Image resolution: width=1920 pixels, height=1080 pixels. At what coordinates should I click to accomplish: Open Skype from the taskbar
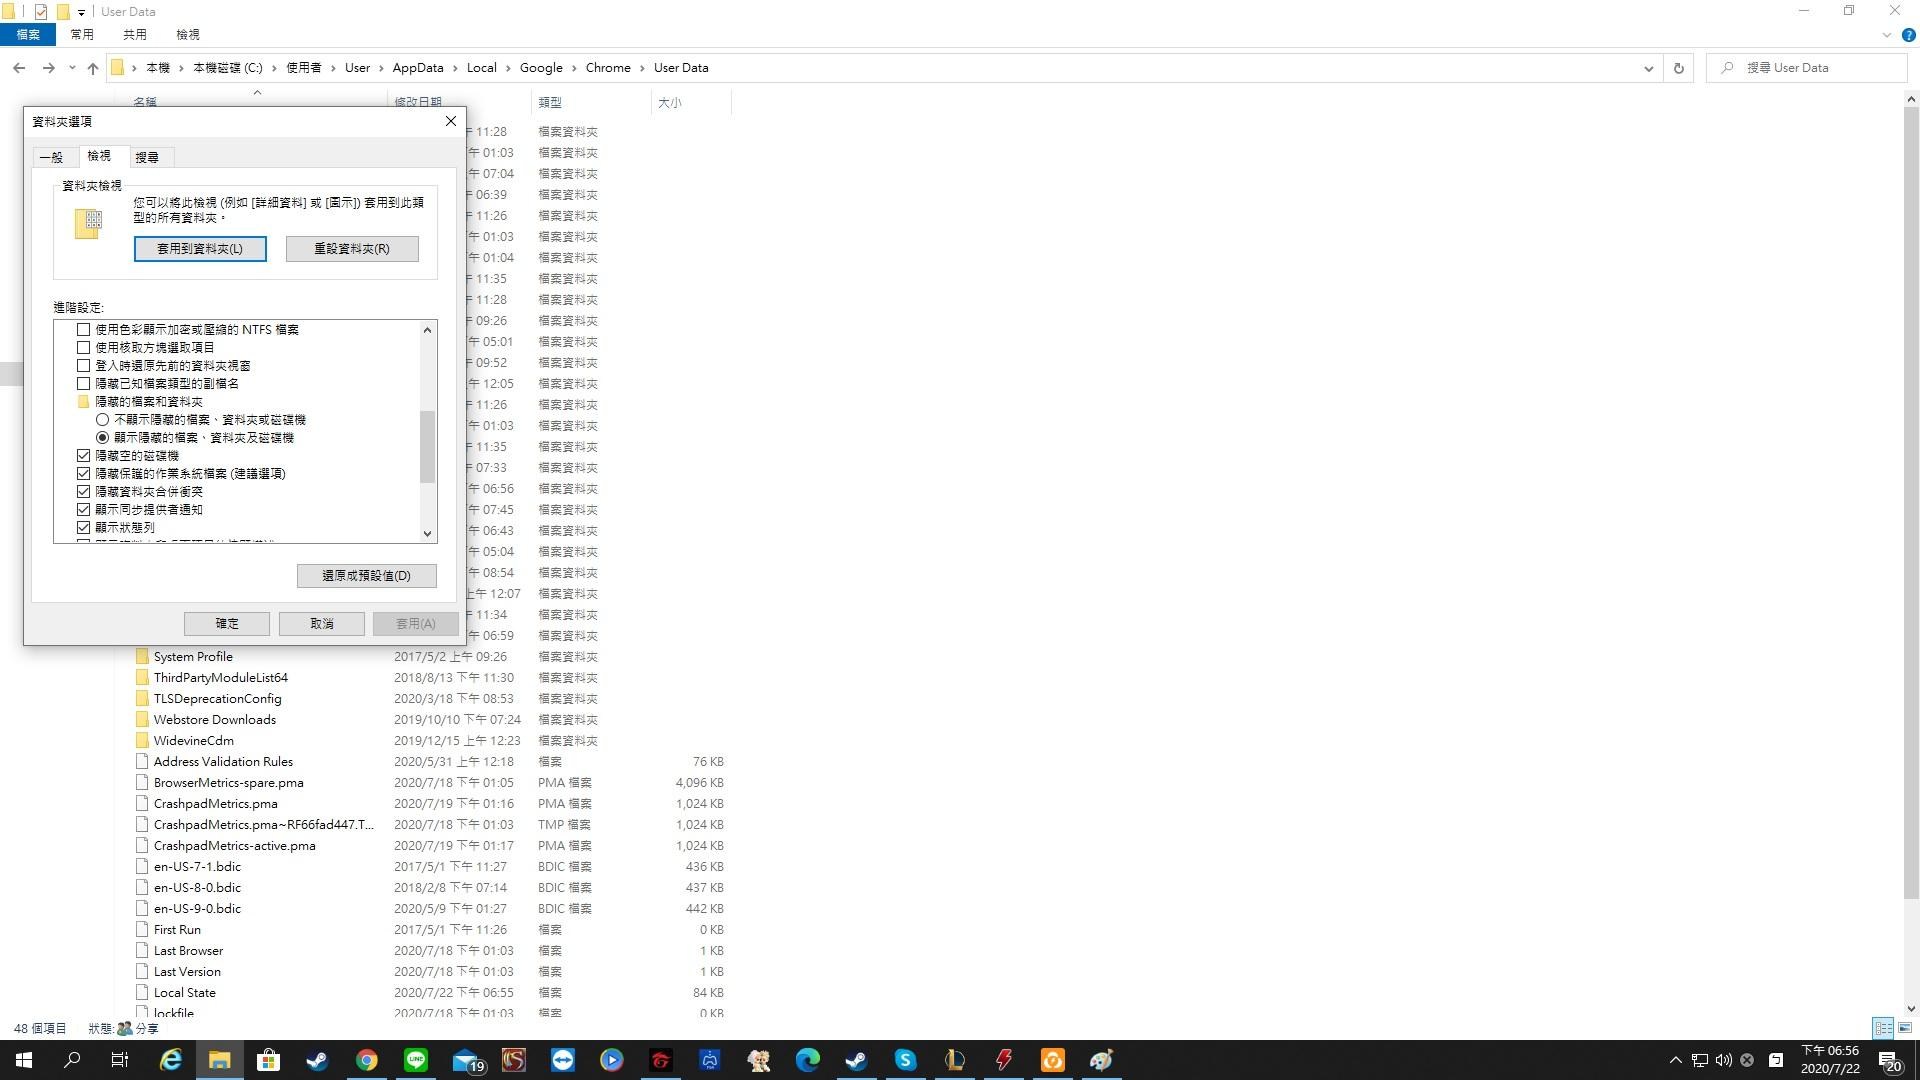[x=905, y=1060]
